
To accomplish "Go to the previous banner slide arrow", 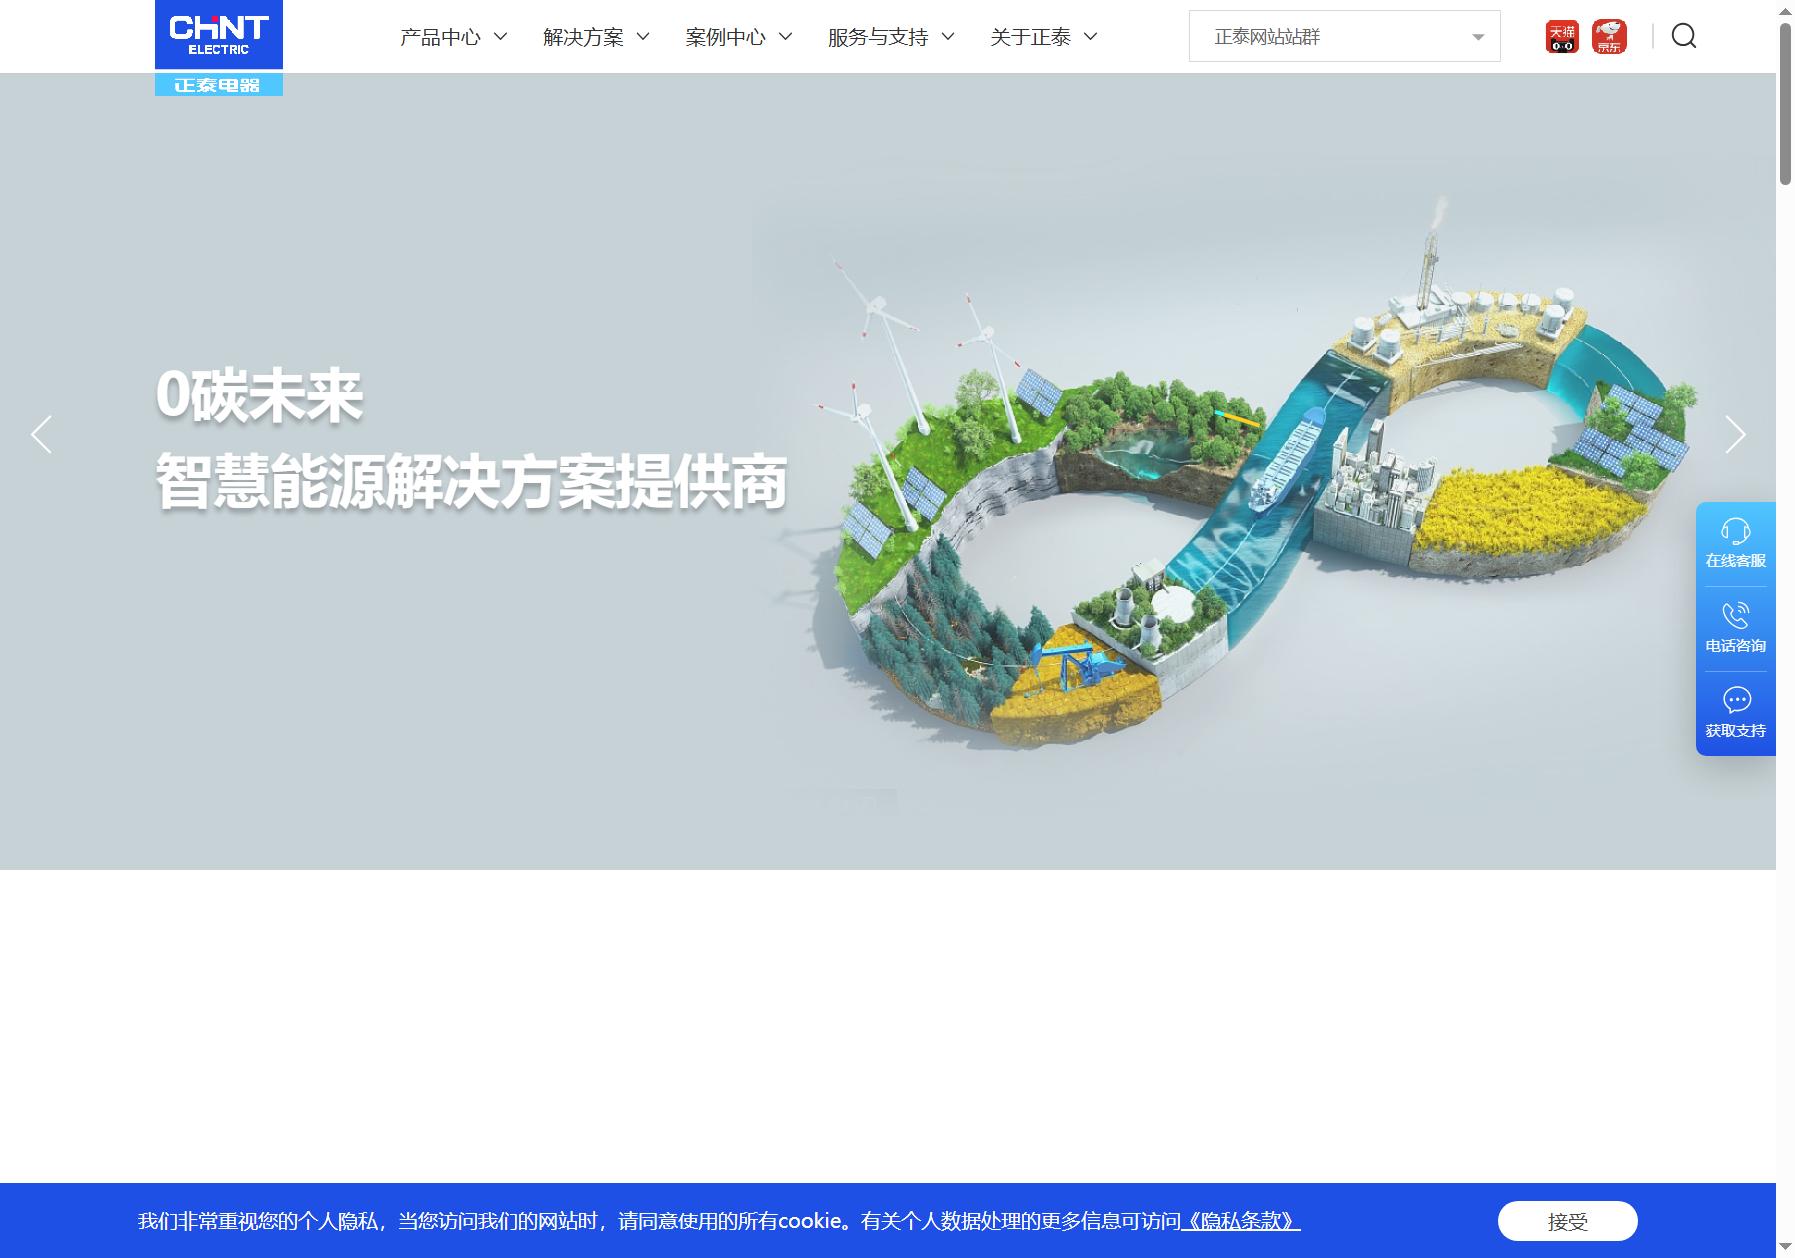I will (x=41, y=434).
